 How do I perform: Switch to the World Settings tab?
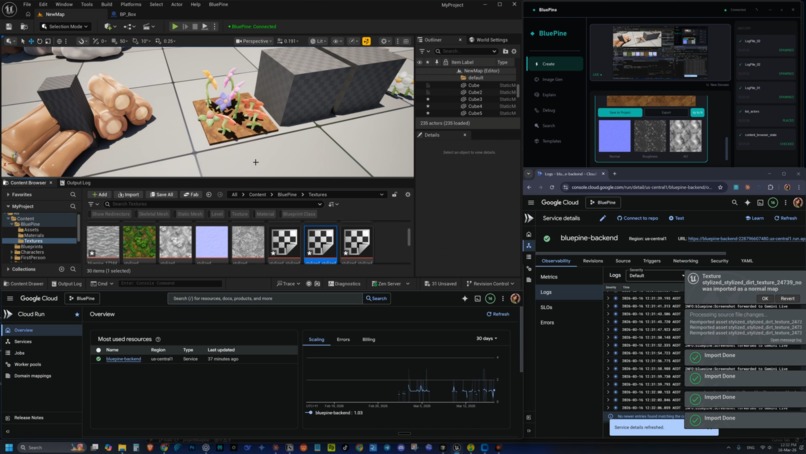(488, 40)
